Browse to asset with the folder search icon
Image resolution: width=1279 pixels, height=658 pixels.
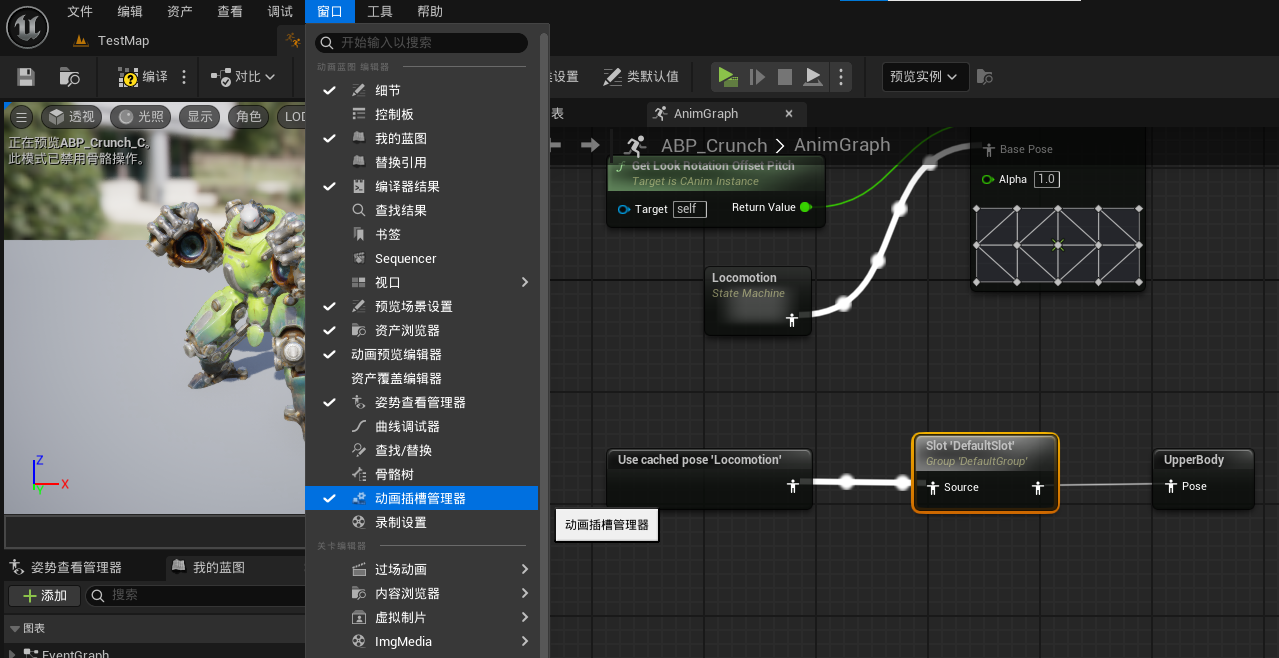click(69, 77)
